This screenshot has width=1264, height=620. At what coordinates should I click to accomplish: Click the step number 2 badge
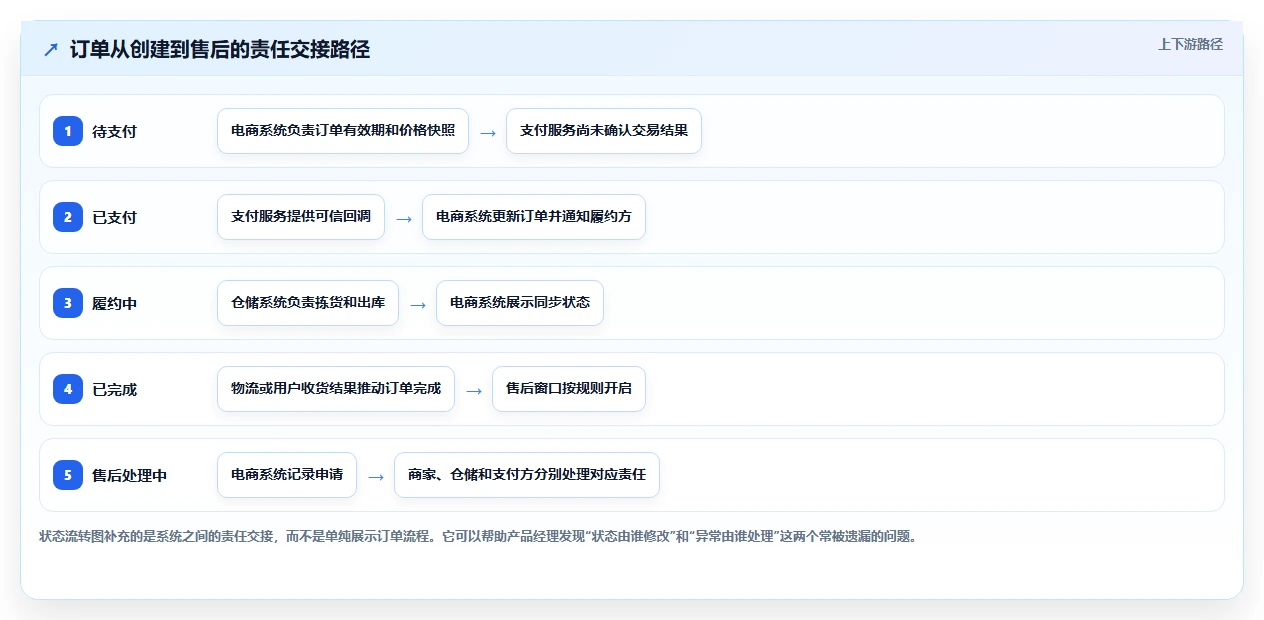[68, 217]
